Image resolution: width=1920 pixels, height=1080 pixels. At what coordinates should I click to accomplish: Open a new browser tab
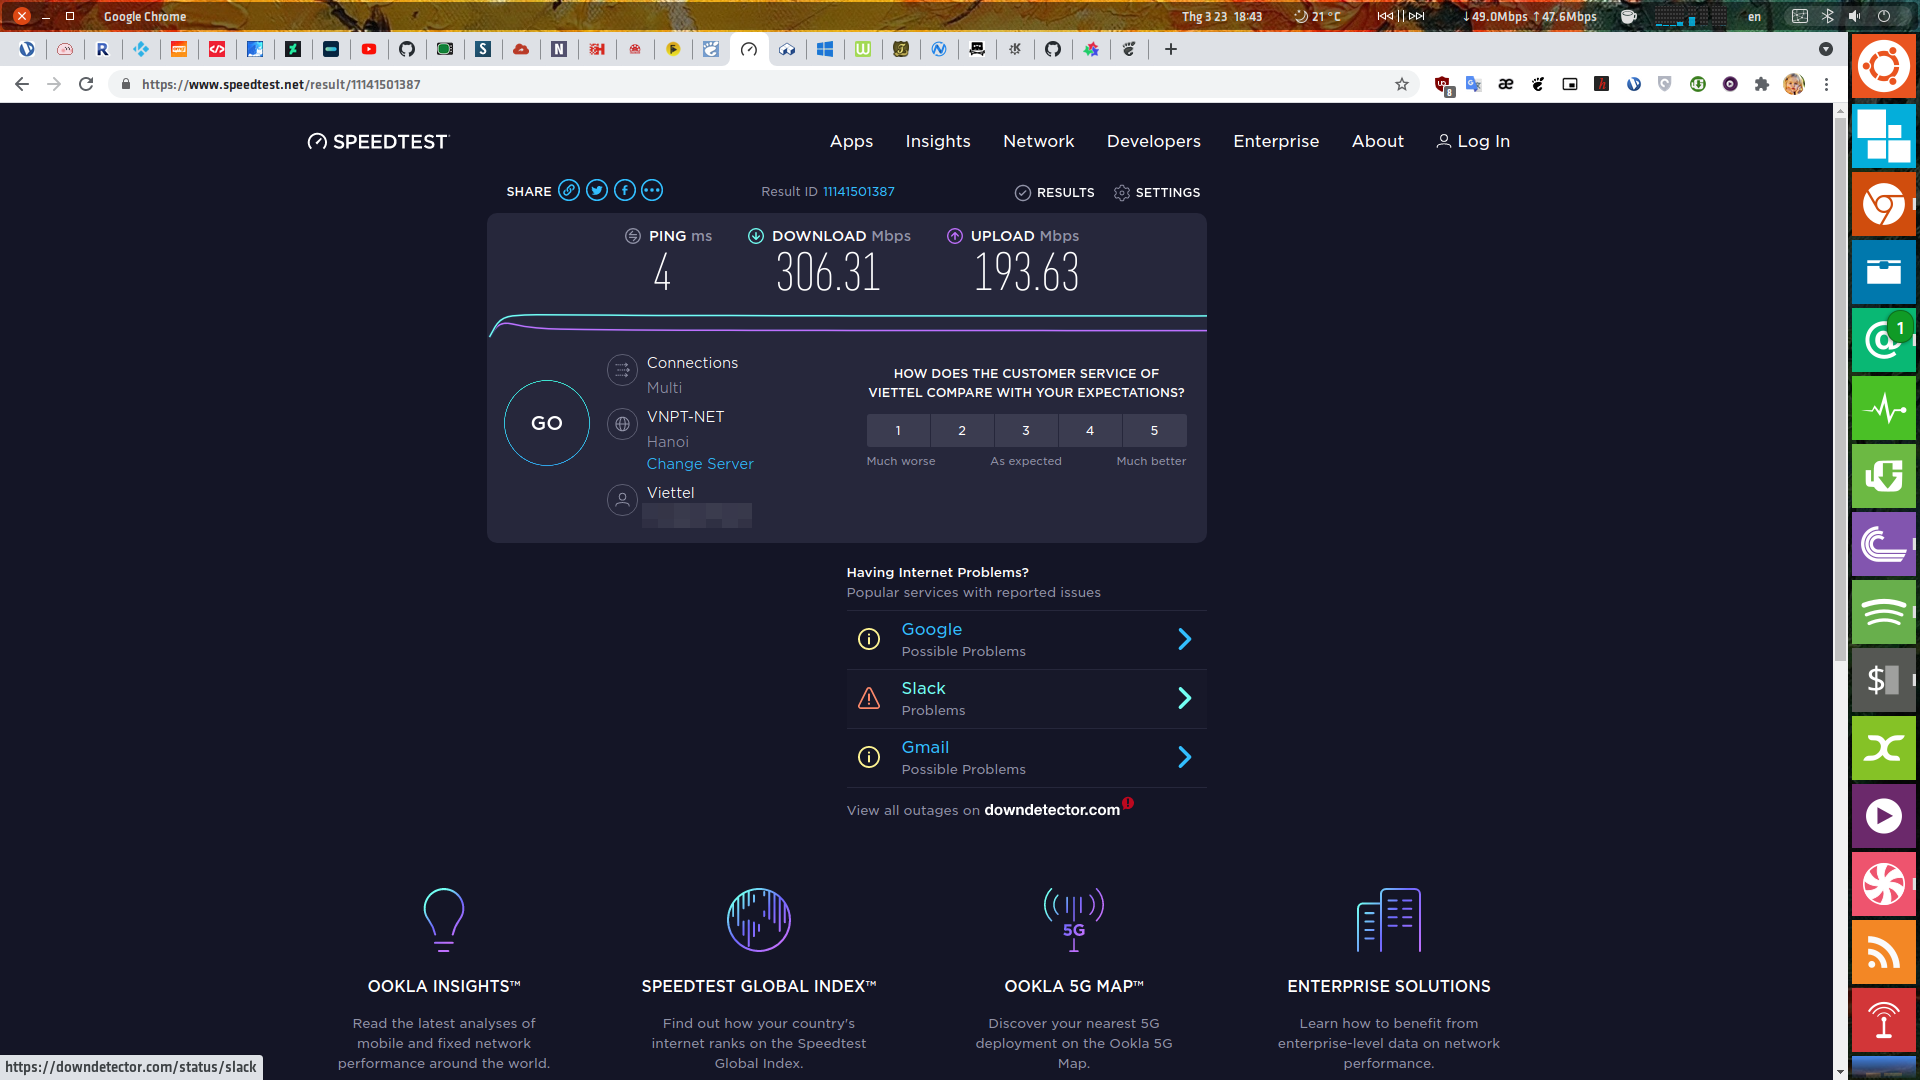click(x=1171, y=49)
